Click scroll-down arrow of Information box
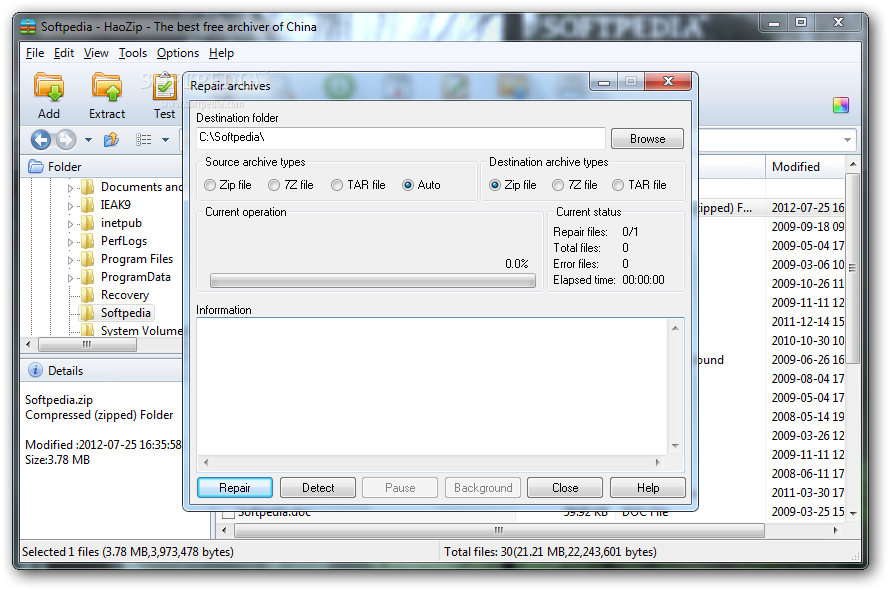889x590 pixels. (x=675, y=445)
